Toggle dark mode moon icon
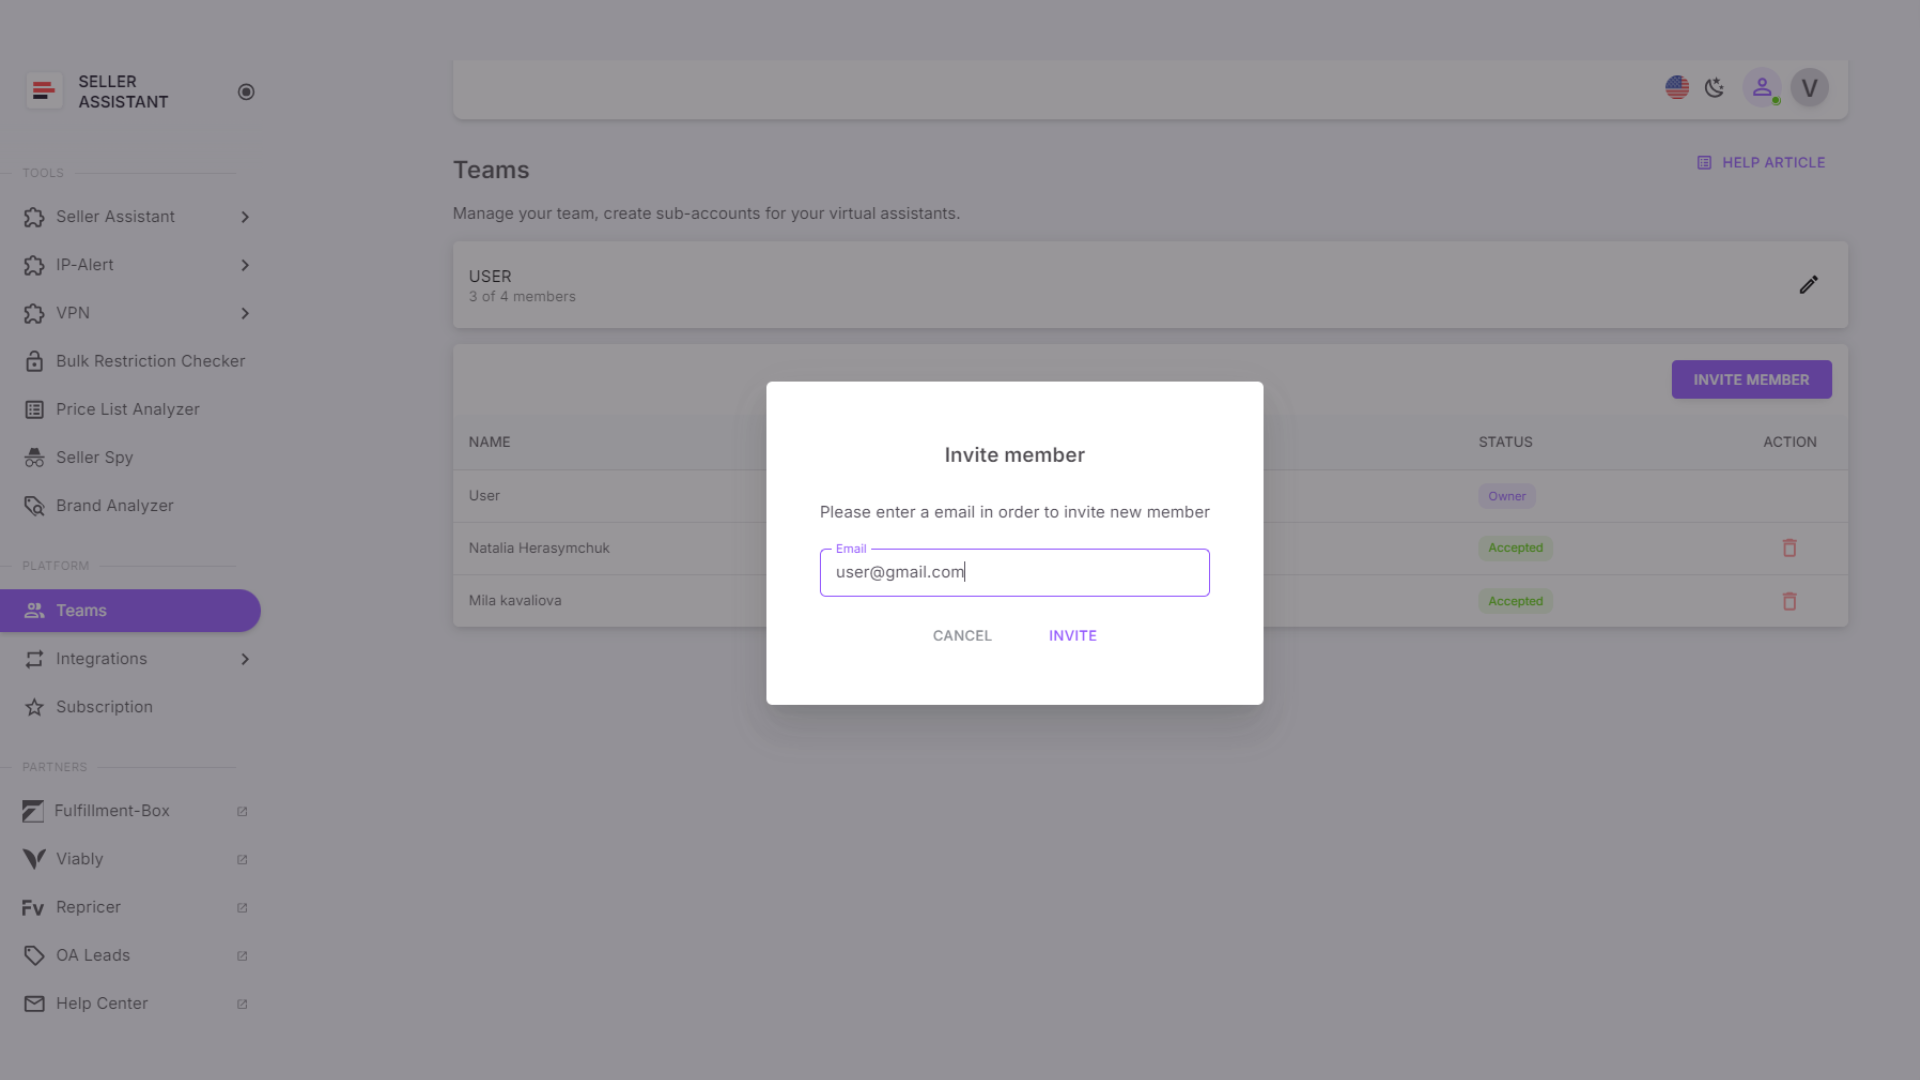This screenshot has width=1920, height=1080. coord(1715,88)
